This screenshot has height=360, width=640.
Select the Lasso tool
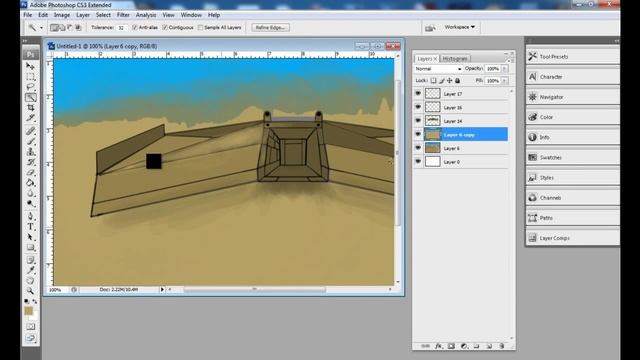click(x=30, y=87)
